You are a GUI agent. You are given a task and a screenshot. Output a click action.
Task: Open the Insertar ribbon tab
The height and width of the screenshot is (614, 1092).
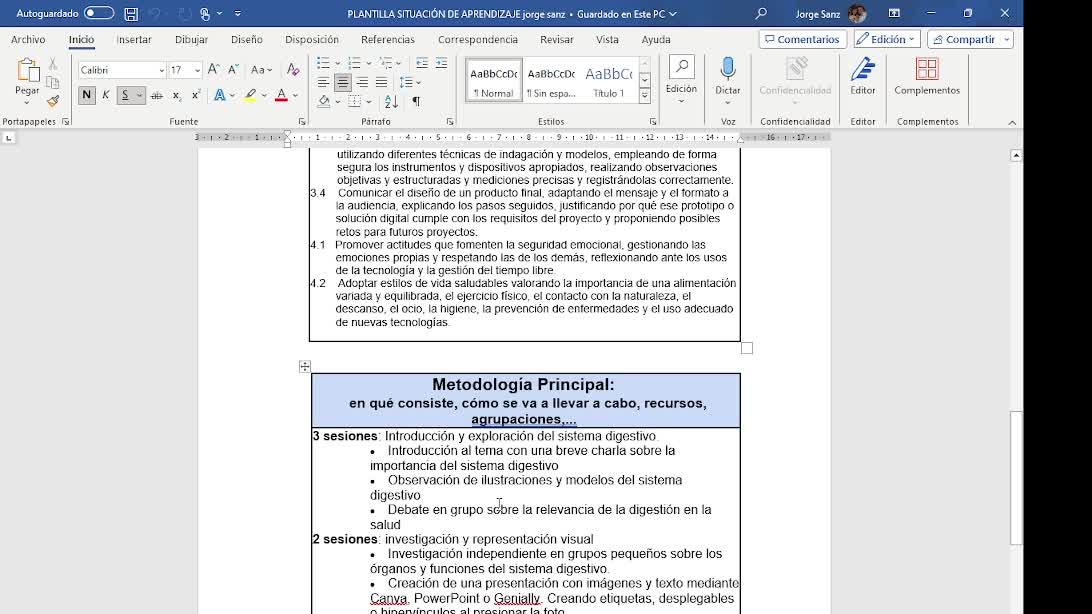click(x=134, y=39)
